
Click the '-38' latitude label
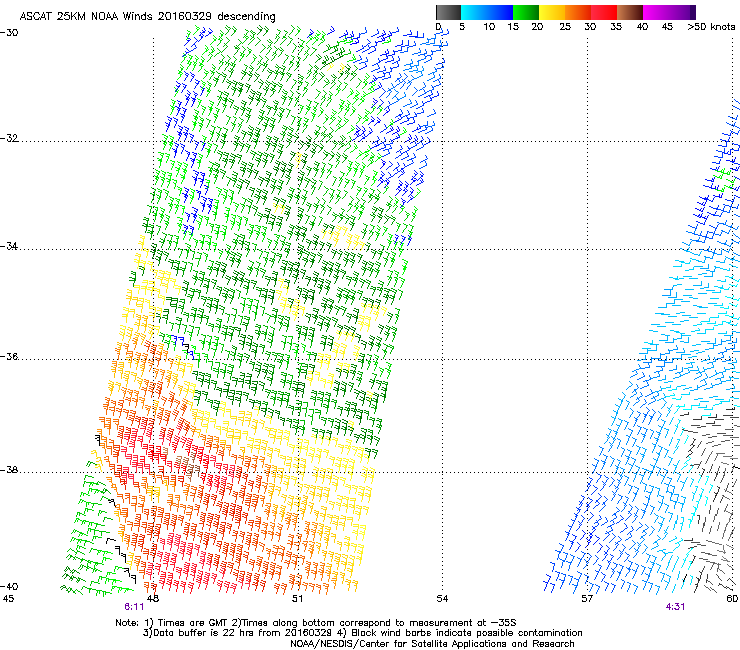click(9, 470)
